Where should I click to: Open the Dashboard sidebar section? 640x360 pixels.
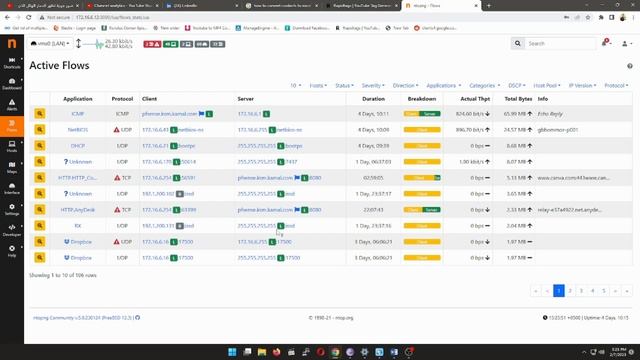coord(12,84)
